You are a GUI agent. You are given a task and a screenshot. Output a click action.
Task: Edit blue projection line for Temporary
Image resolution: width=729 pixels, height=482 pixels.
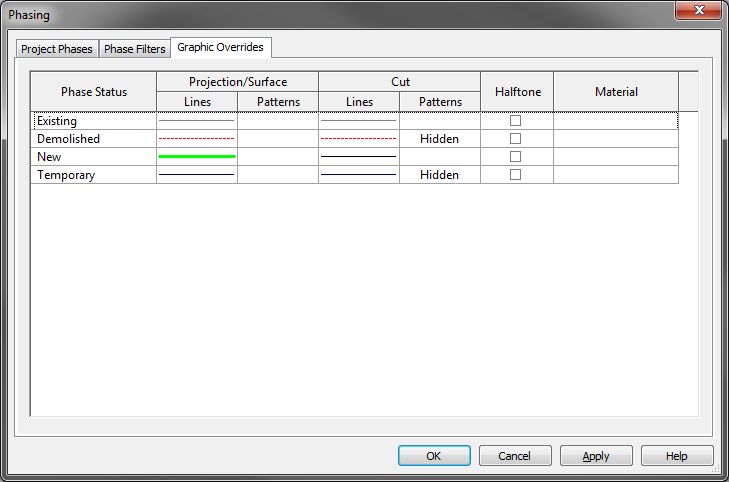click(197, 175)
